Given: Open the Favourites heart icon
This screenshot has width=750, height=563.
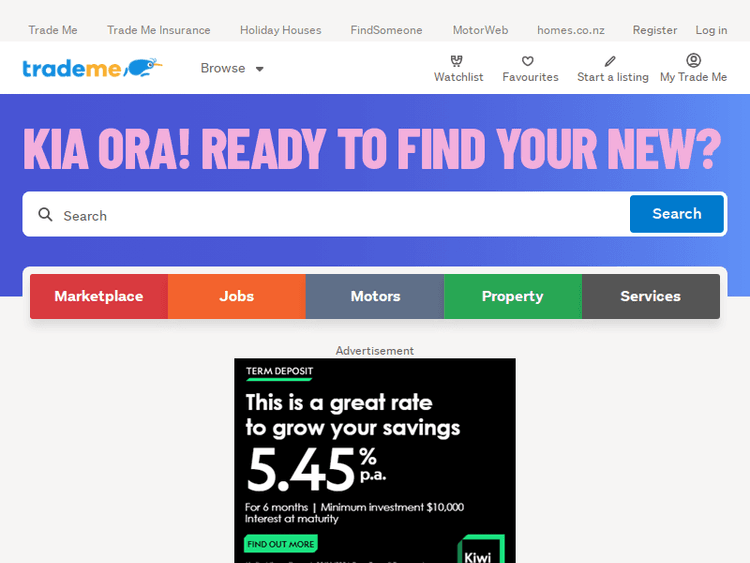Looking at the screenshot, I should 528,61.
